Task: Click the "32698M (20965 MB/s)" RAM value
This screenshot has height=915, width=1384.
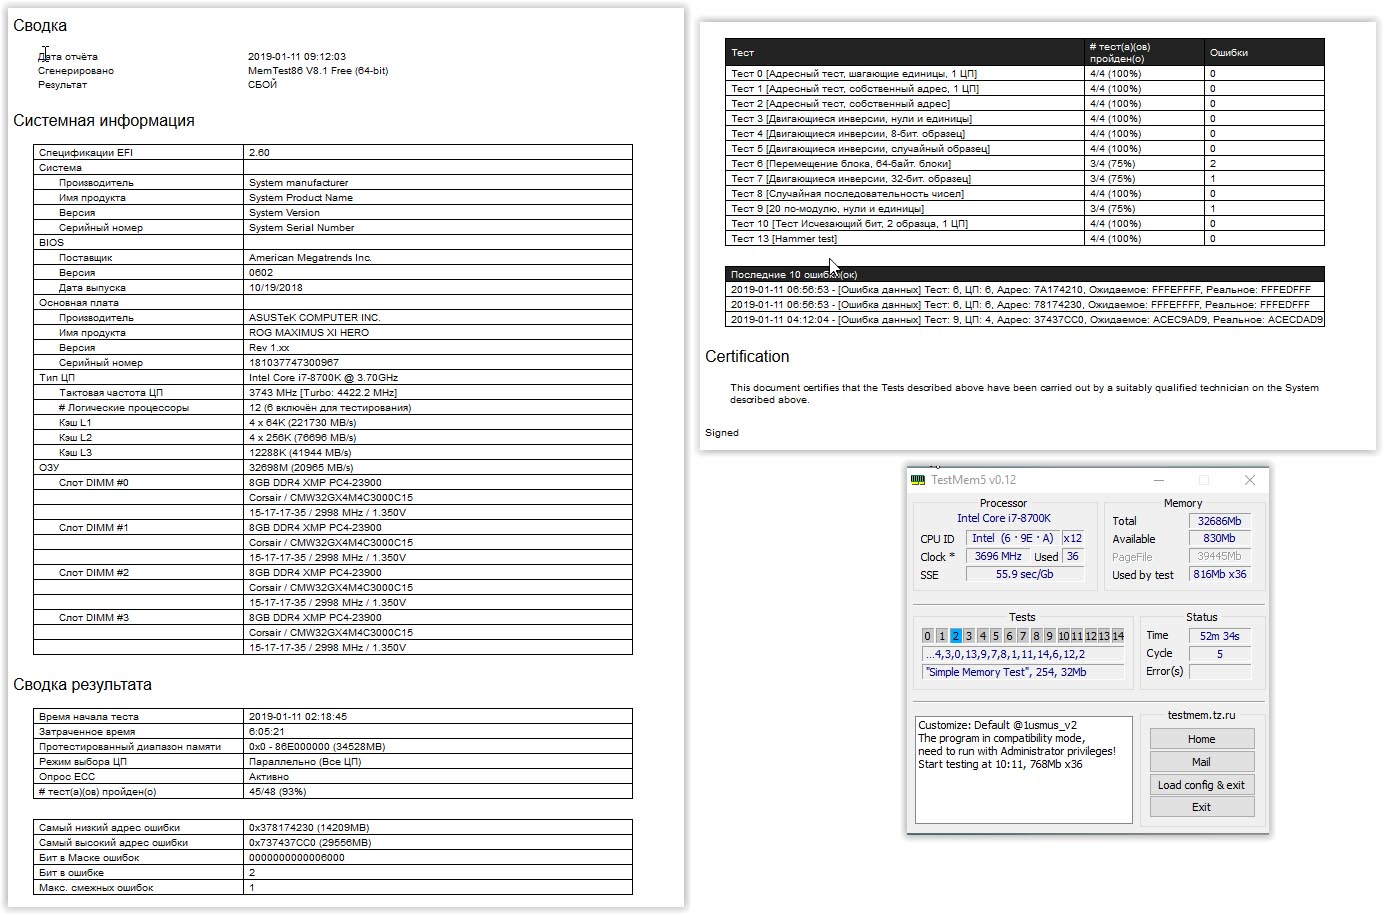Action: coord(301,468)
